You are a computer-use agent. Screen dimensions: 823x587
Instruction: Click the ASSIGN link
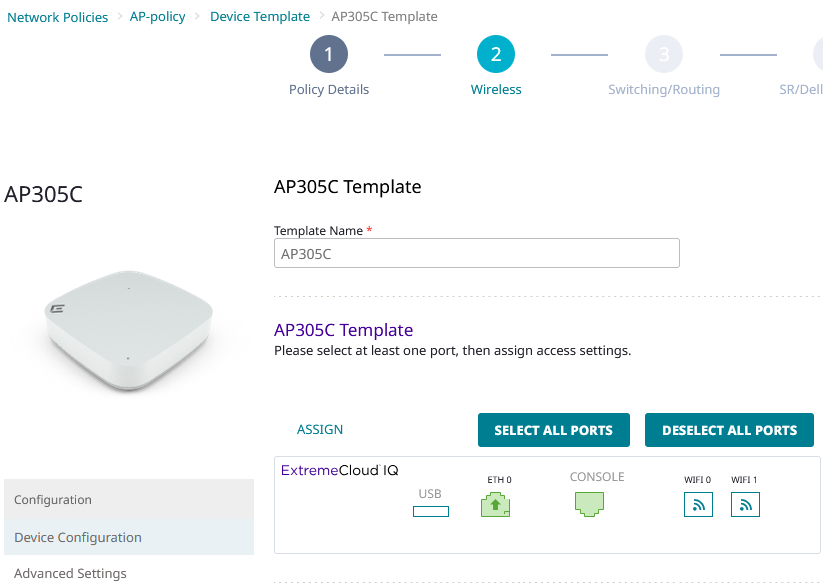coord(320,429)
